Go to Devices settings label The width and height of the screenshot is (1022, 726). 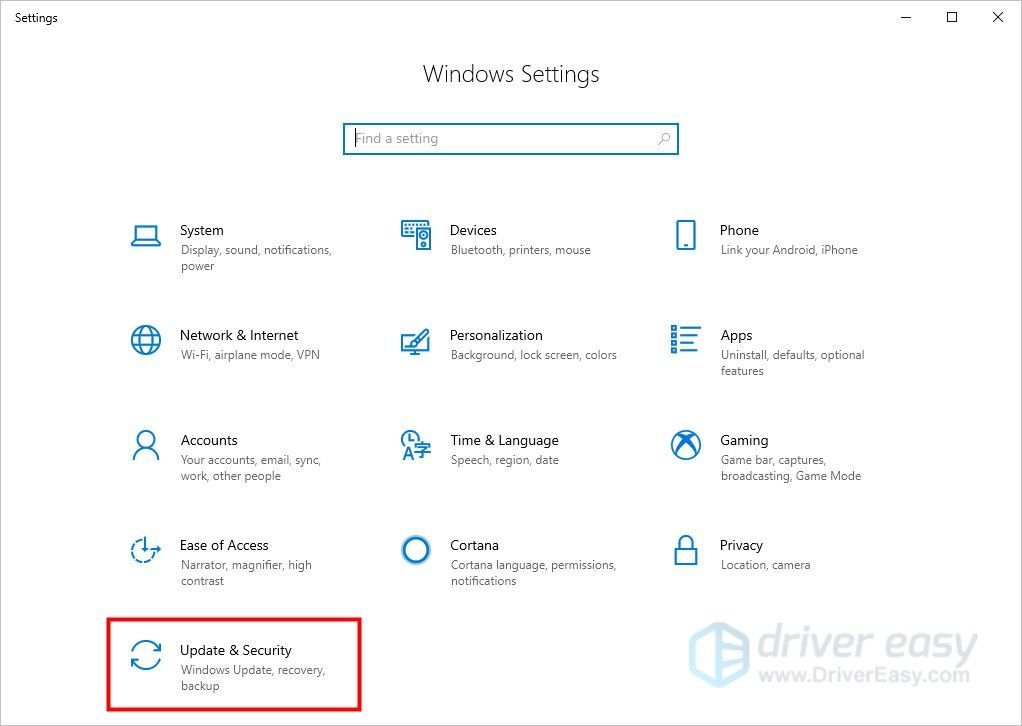tap(473, 230)
